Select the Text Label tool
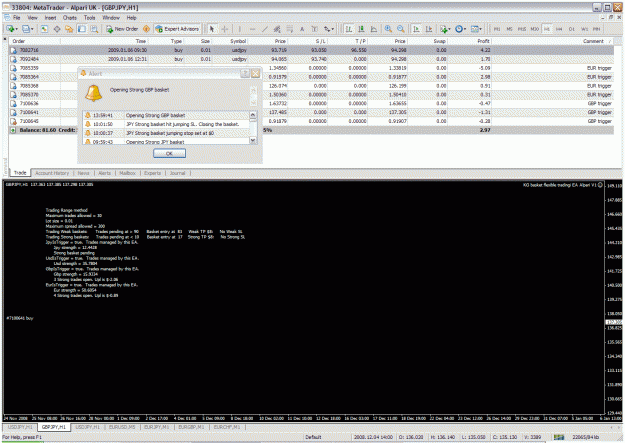The width and height of the screenshot is (625, 443). (314, 29)
